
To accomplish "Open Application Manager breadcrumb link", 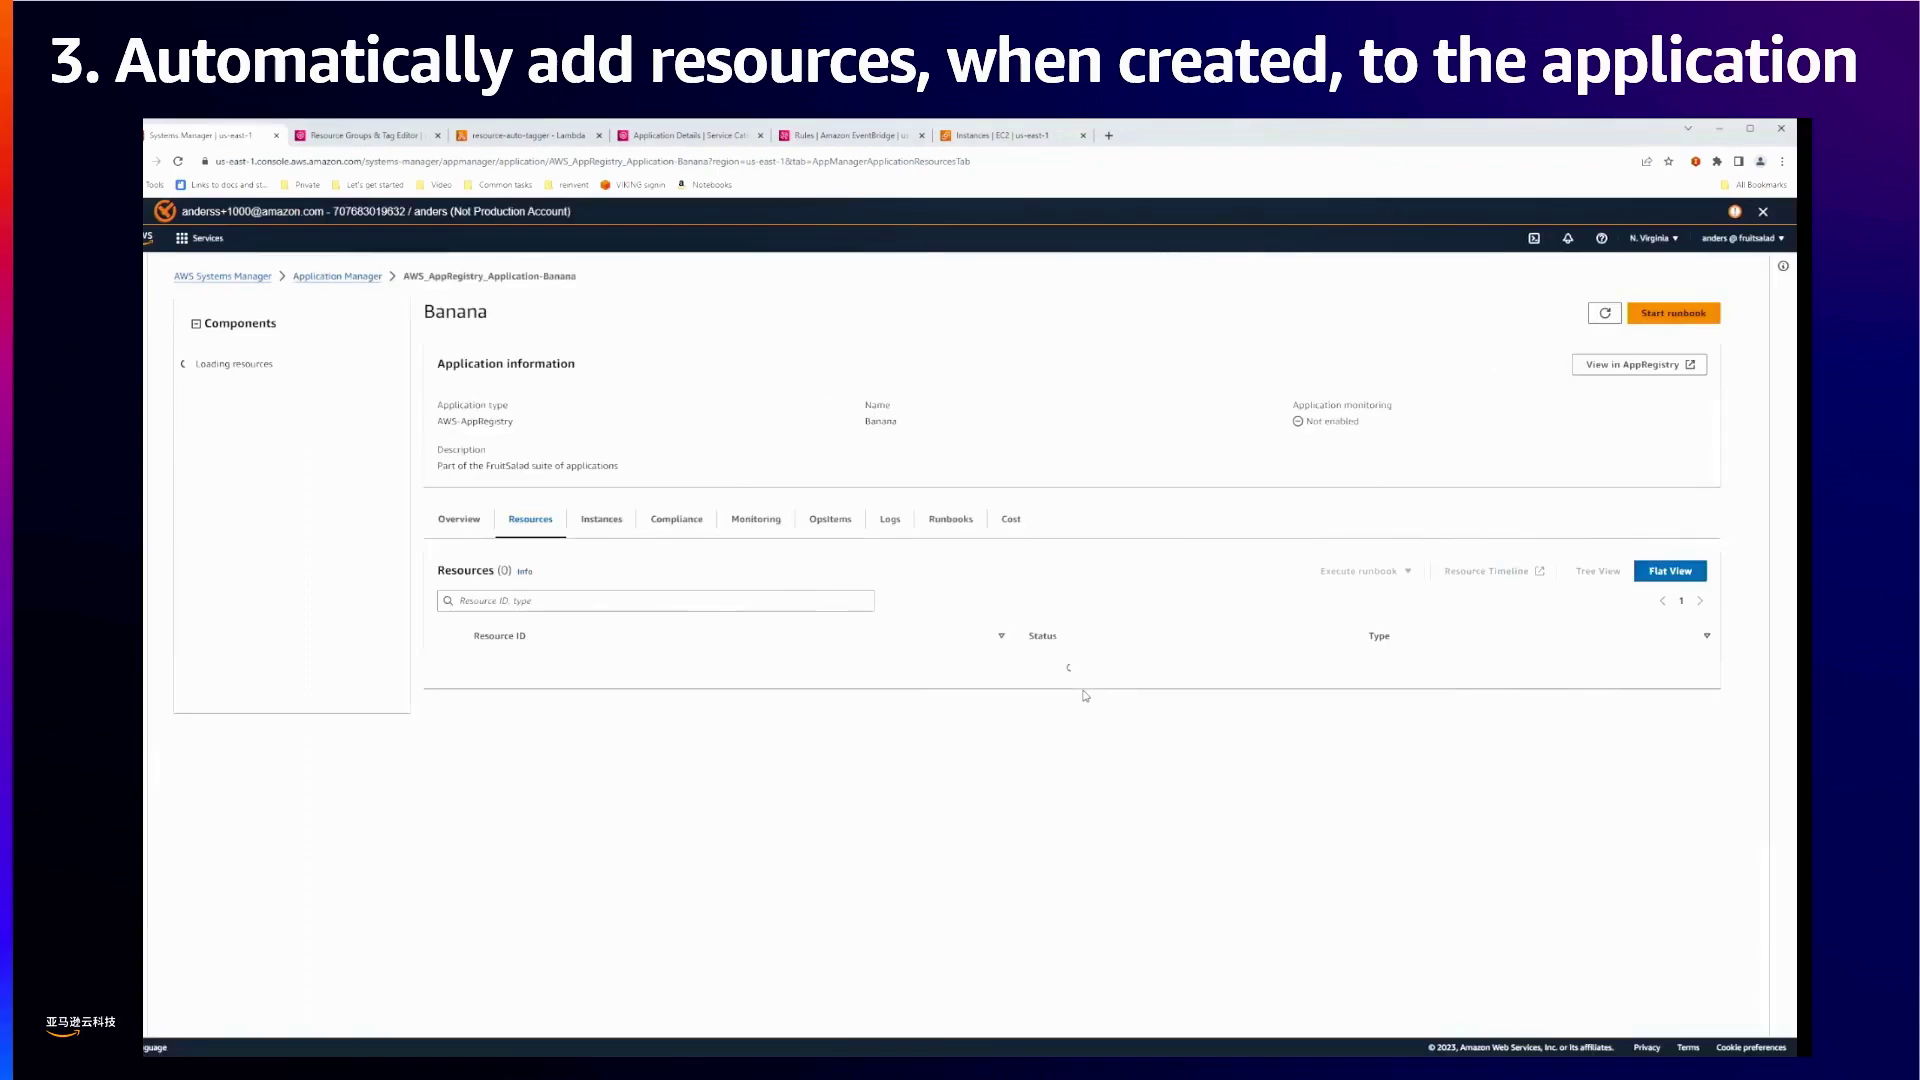I will point(337,276).
